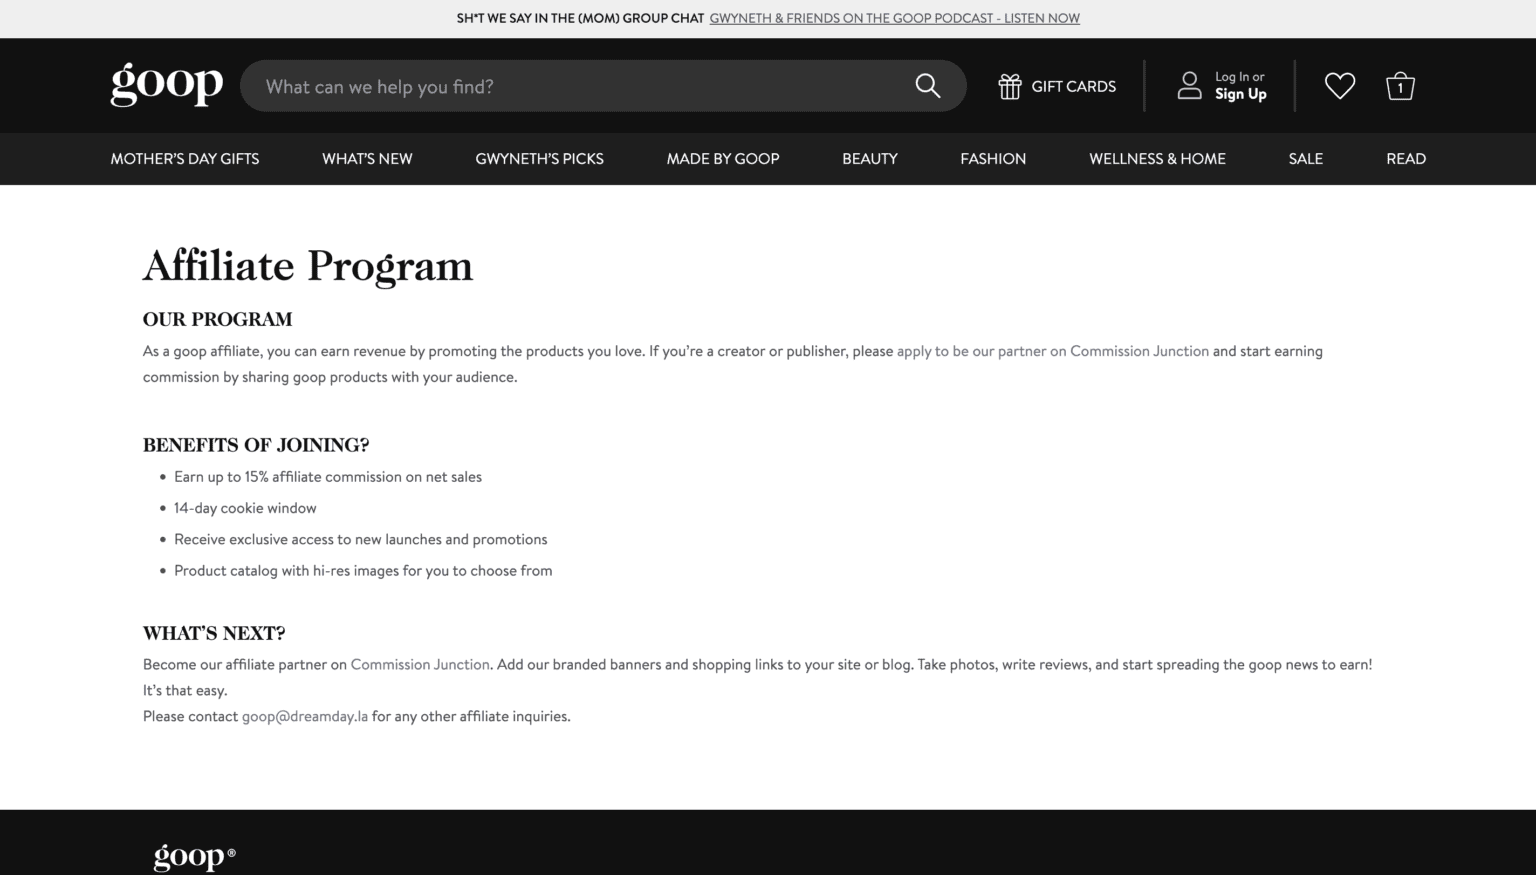Screen dimensions: 1536x875
Task: Expand the Beauty navigation menu
Action: point(869,158)
